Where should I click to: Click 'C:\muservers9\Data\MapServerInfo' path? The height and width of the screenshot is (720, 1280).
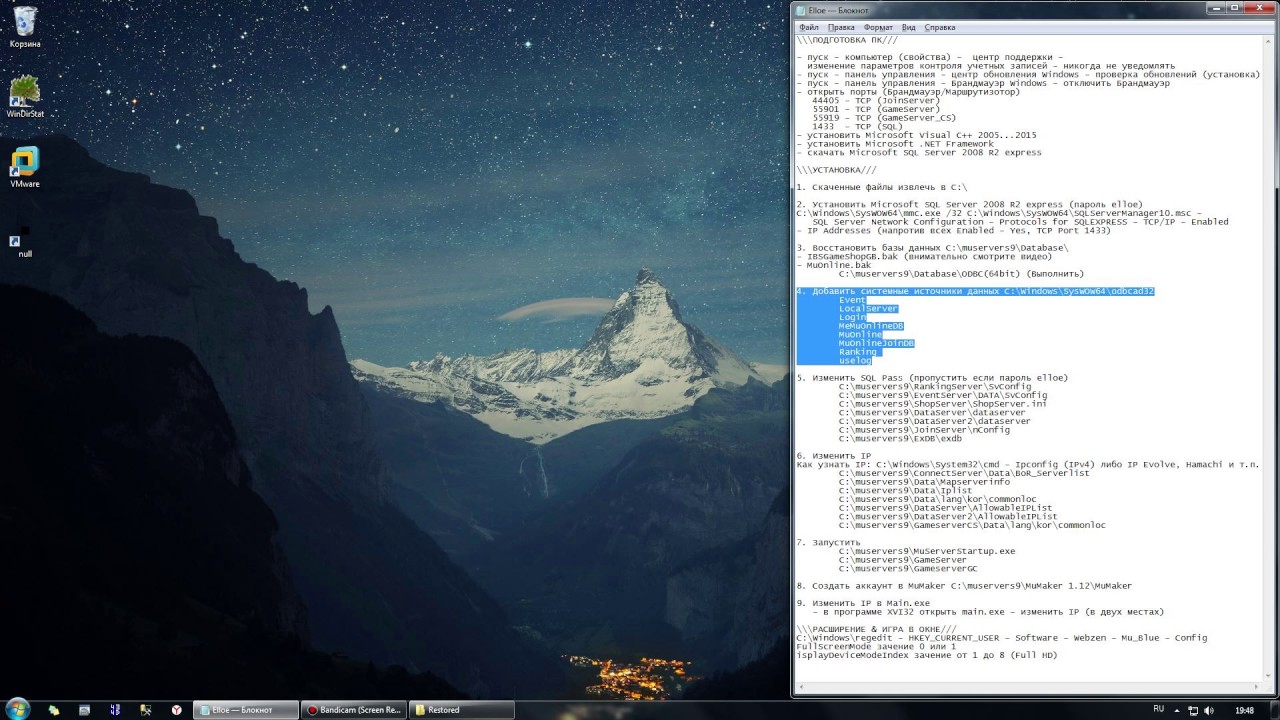click(x=924, y=482)
